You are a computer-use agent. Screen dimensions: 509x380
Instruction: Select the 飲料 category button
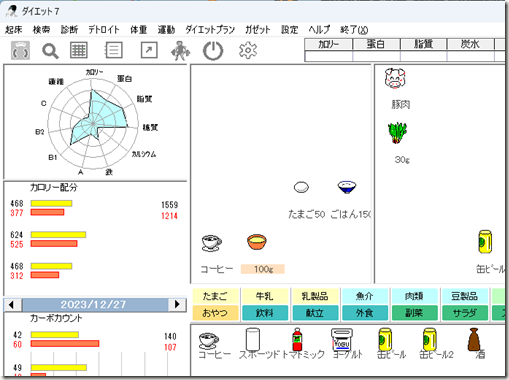pos(265,313)
